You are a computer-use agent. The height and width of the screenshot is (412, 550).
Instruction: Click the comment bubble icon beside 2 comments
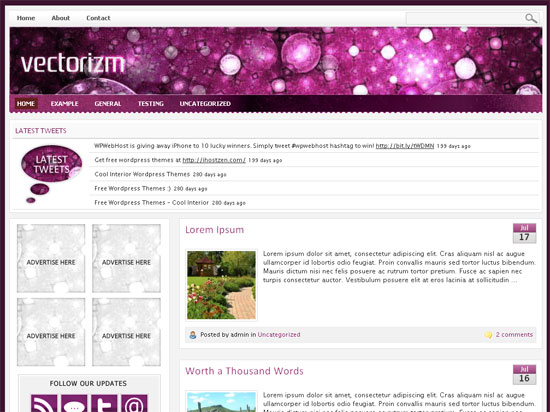(488, 335)
